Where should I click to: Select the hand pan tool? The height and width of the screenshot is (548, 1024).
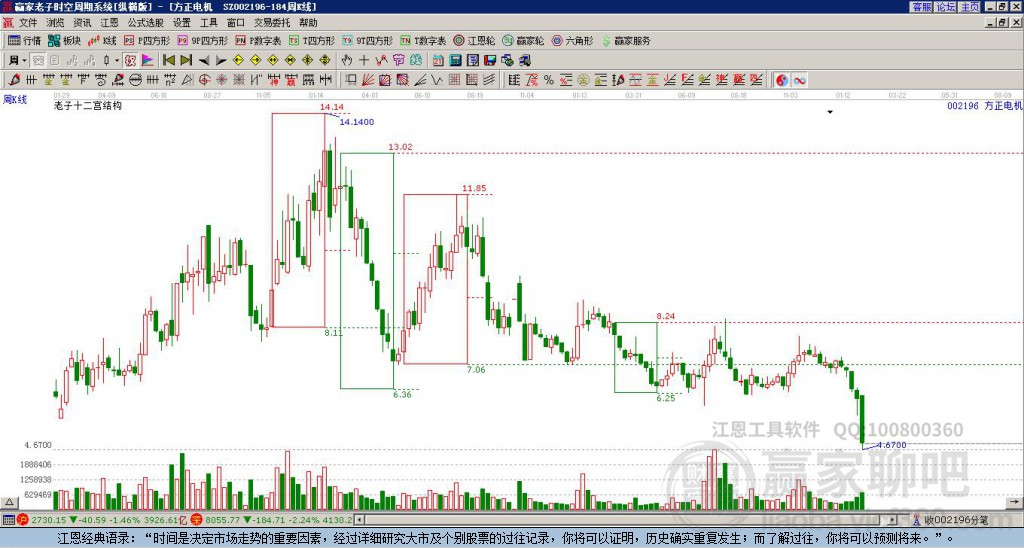point(347,61)
